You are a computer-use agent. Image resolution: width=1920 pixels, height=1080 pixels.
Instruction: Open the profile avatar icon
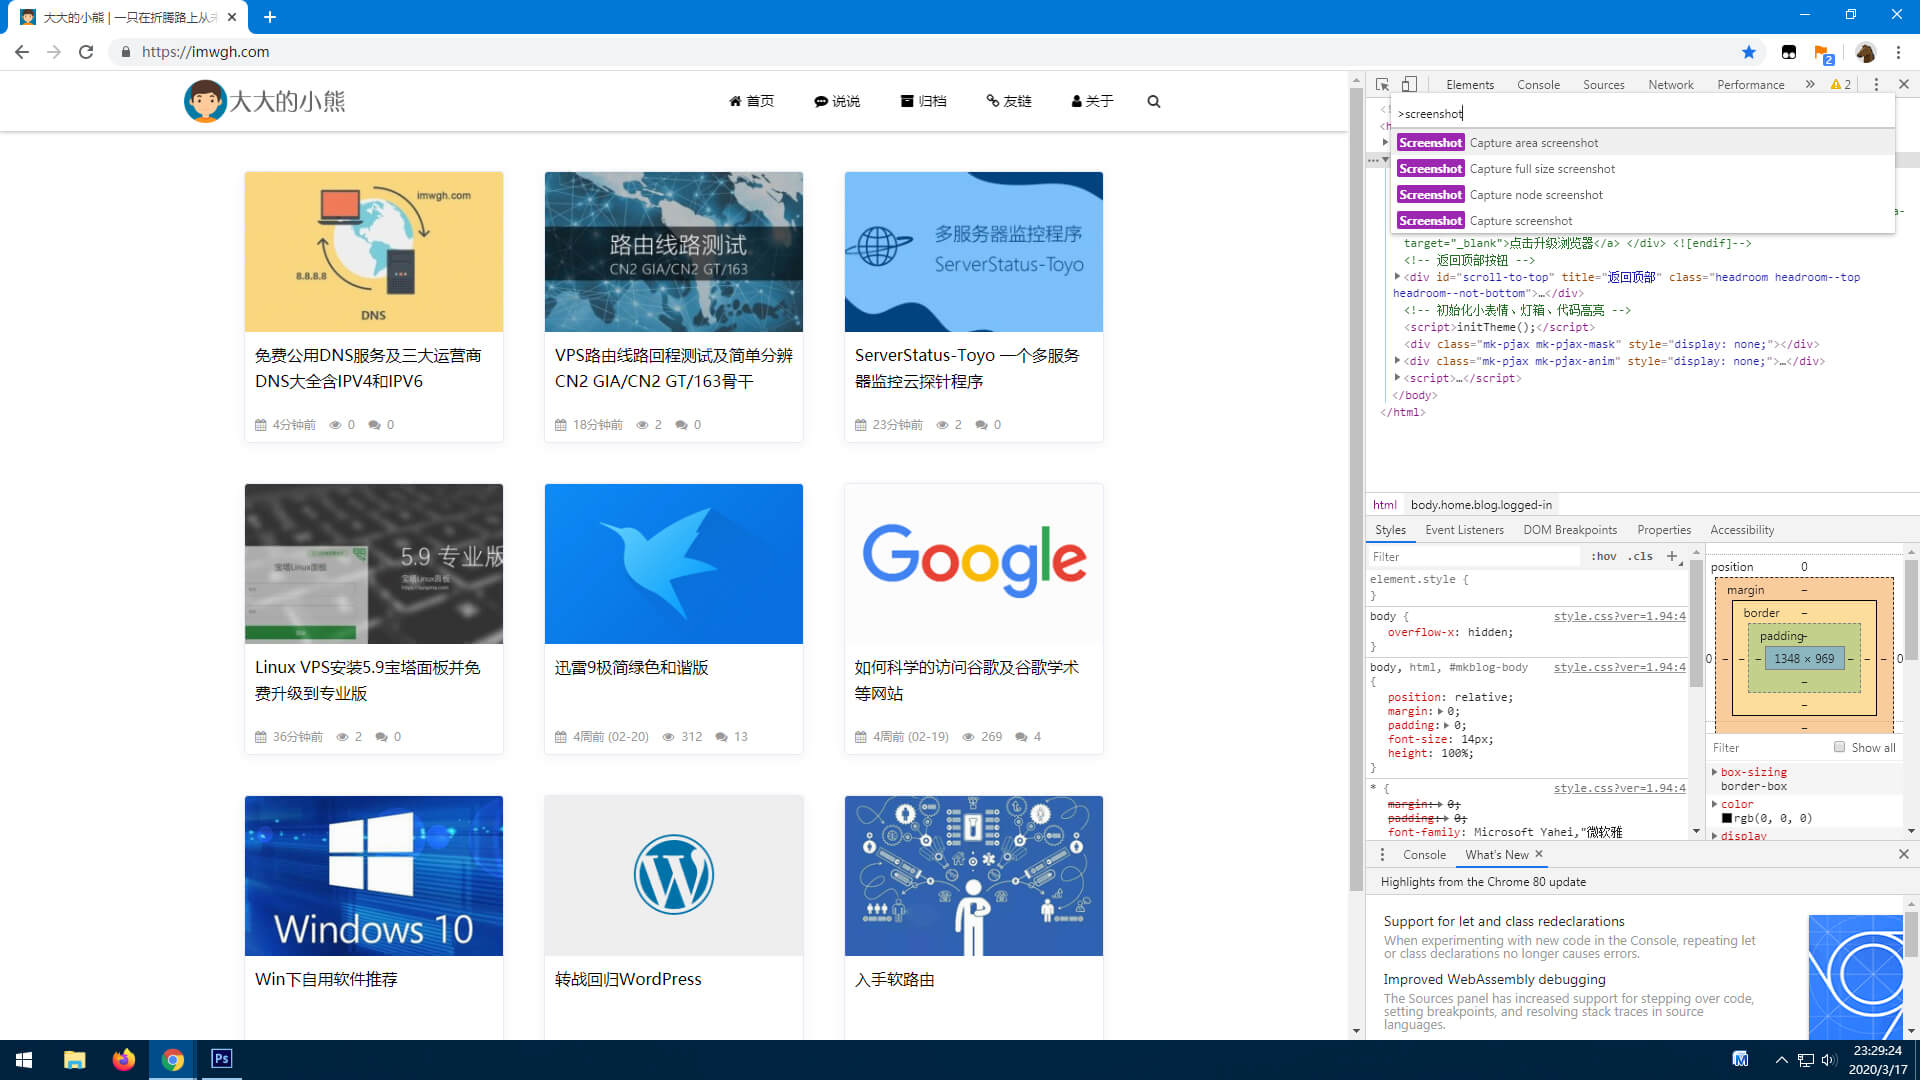point(1865,52)
